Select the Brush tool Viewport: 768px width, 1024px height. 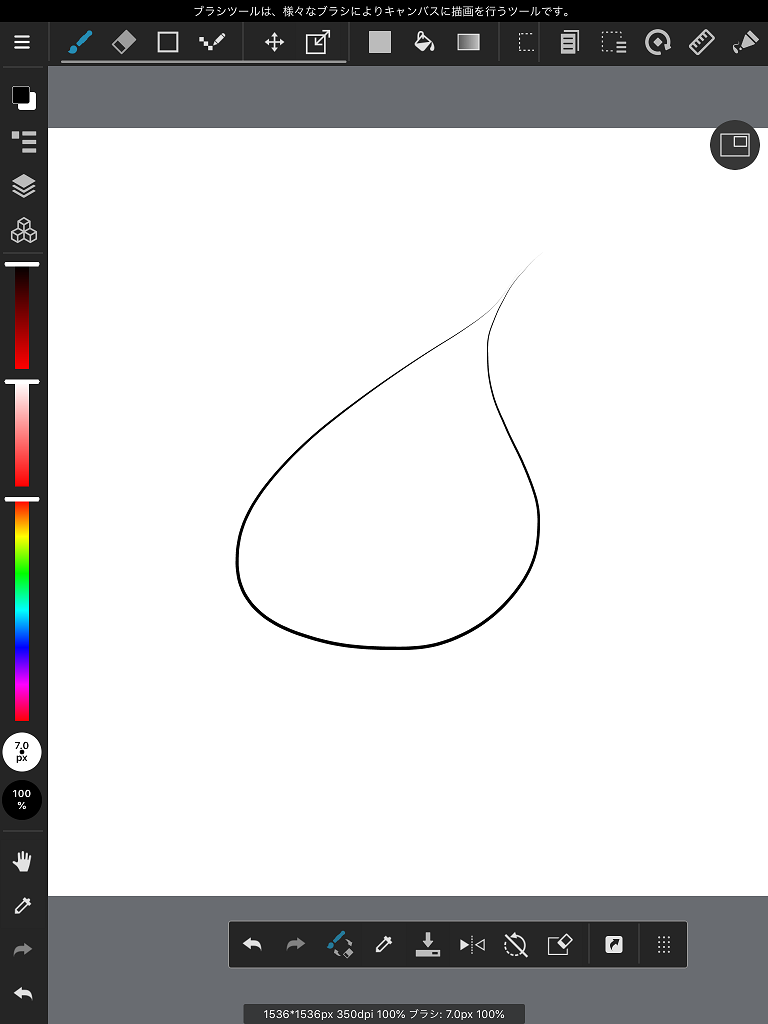coord(80,42)
